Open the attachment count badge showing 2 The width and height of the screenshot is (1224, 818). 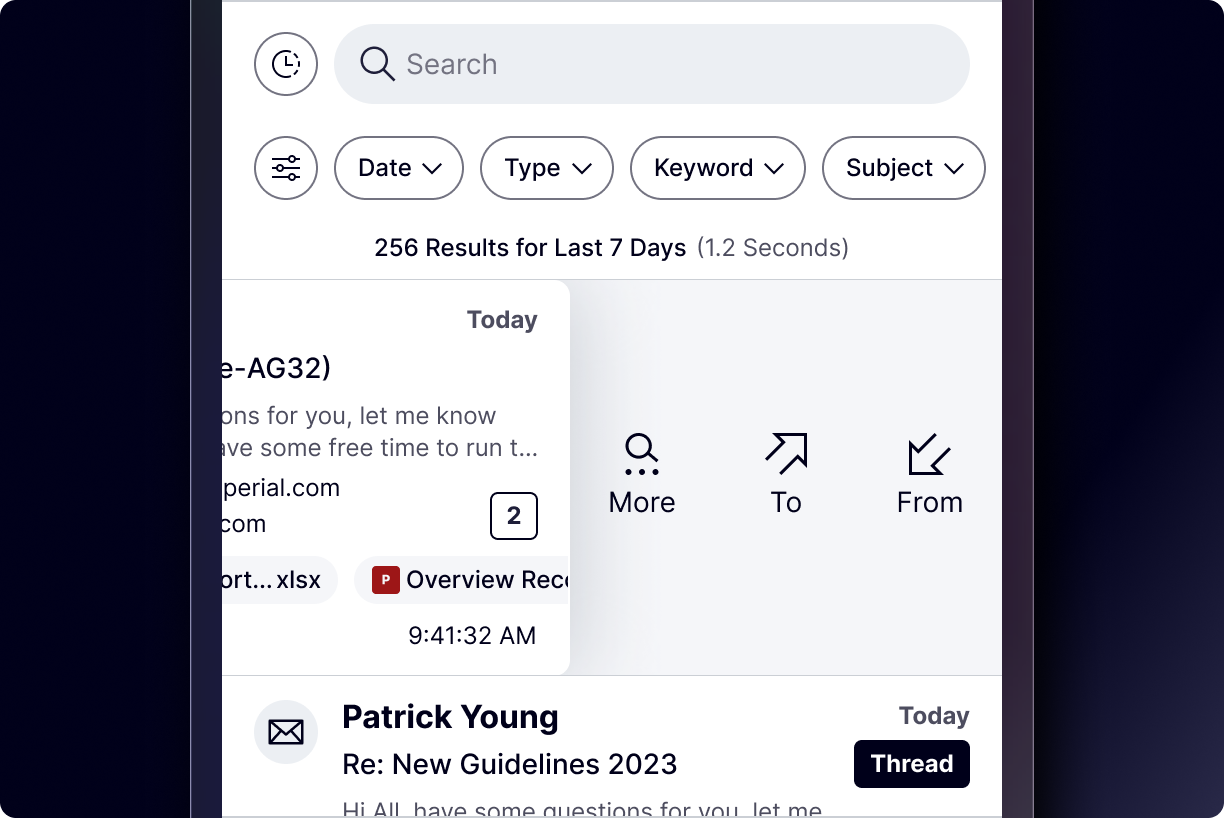click(x=514, y=516)
